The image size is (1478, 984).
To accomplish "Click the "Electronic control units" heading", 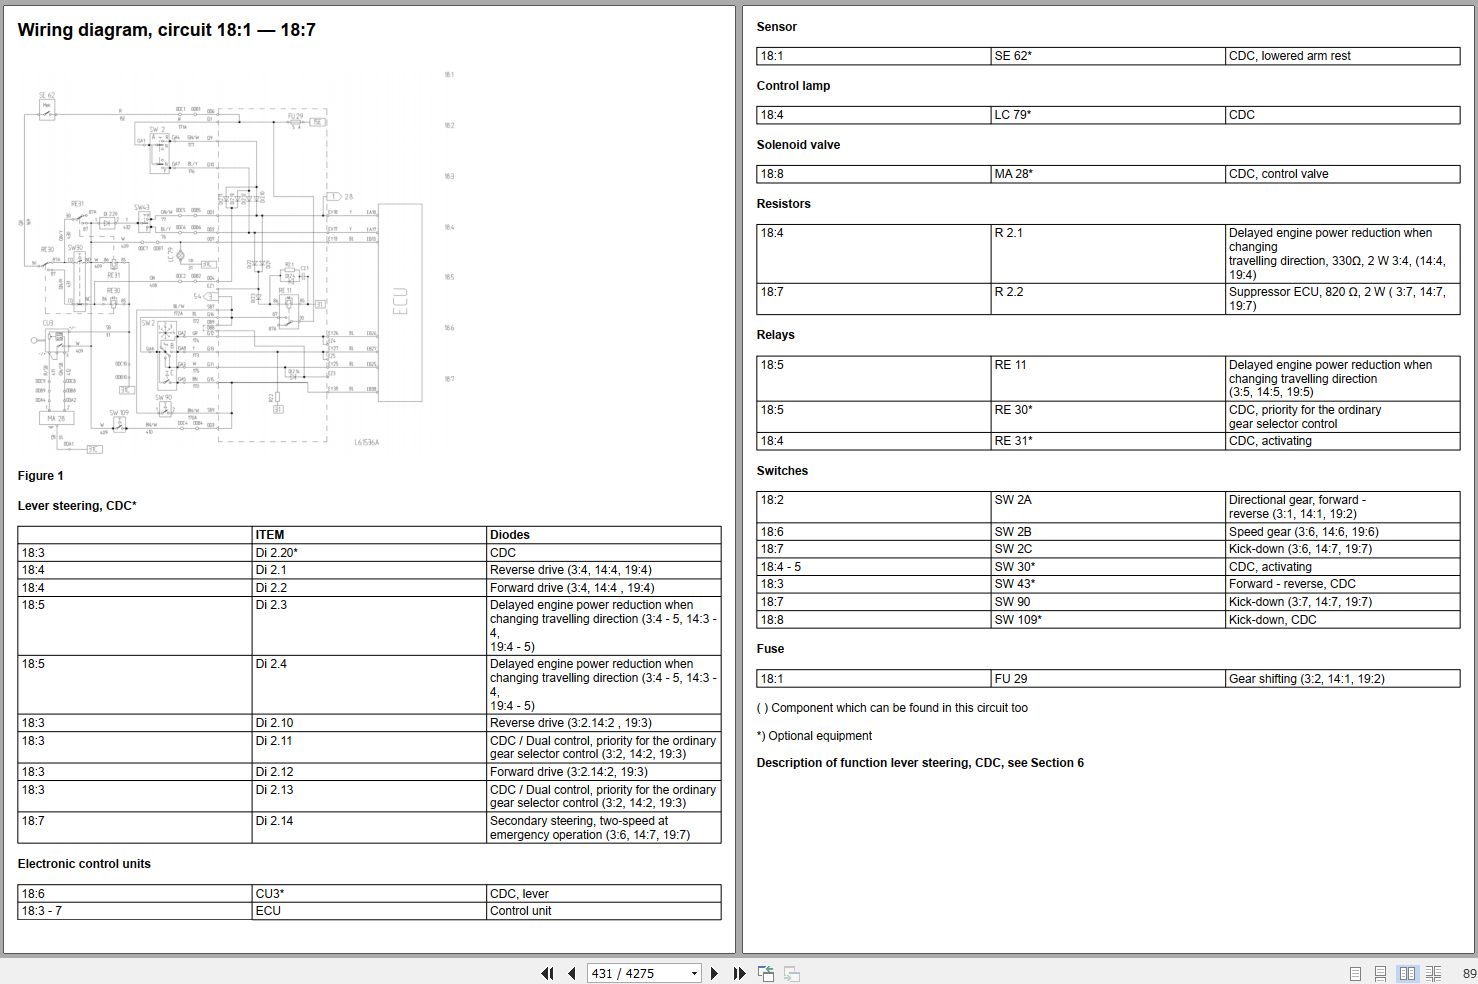I will [x=84, y=864].
